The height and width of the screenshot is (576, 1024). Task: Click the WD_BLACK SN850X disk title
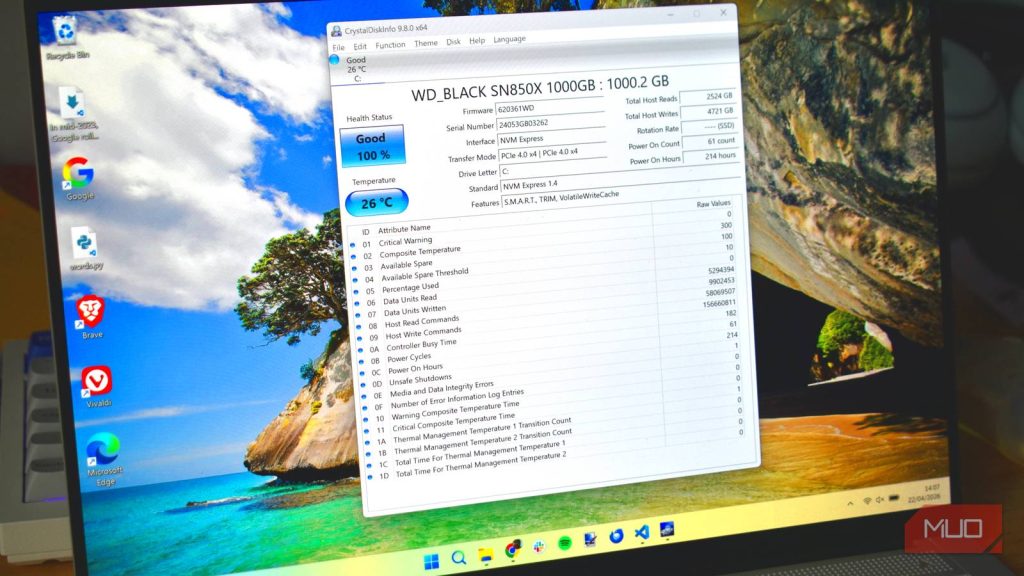tap(539, 88)
